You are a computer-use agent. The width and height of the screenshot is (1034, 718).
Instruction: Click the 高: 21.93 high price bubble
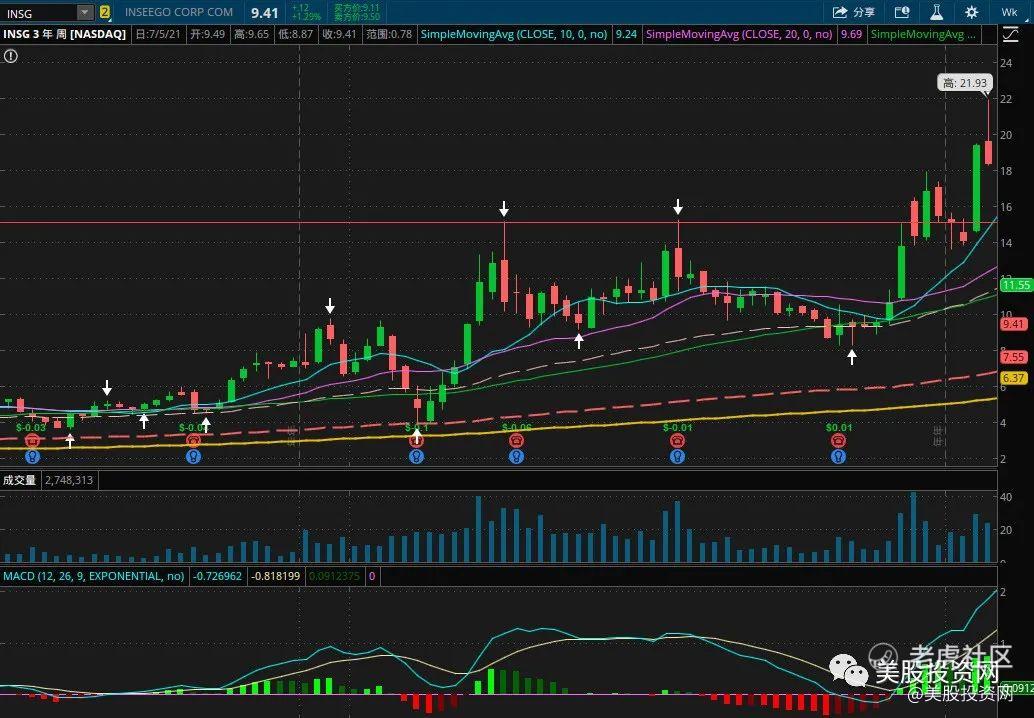point(965,83)
